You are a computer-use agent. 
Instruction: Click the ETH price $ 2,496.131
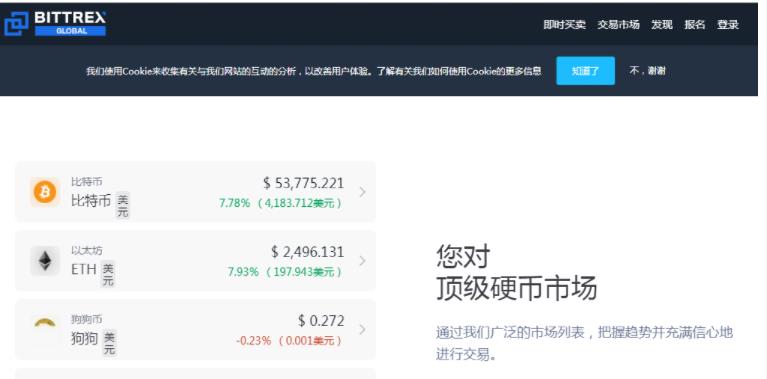(x=308, y=252)
